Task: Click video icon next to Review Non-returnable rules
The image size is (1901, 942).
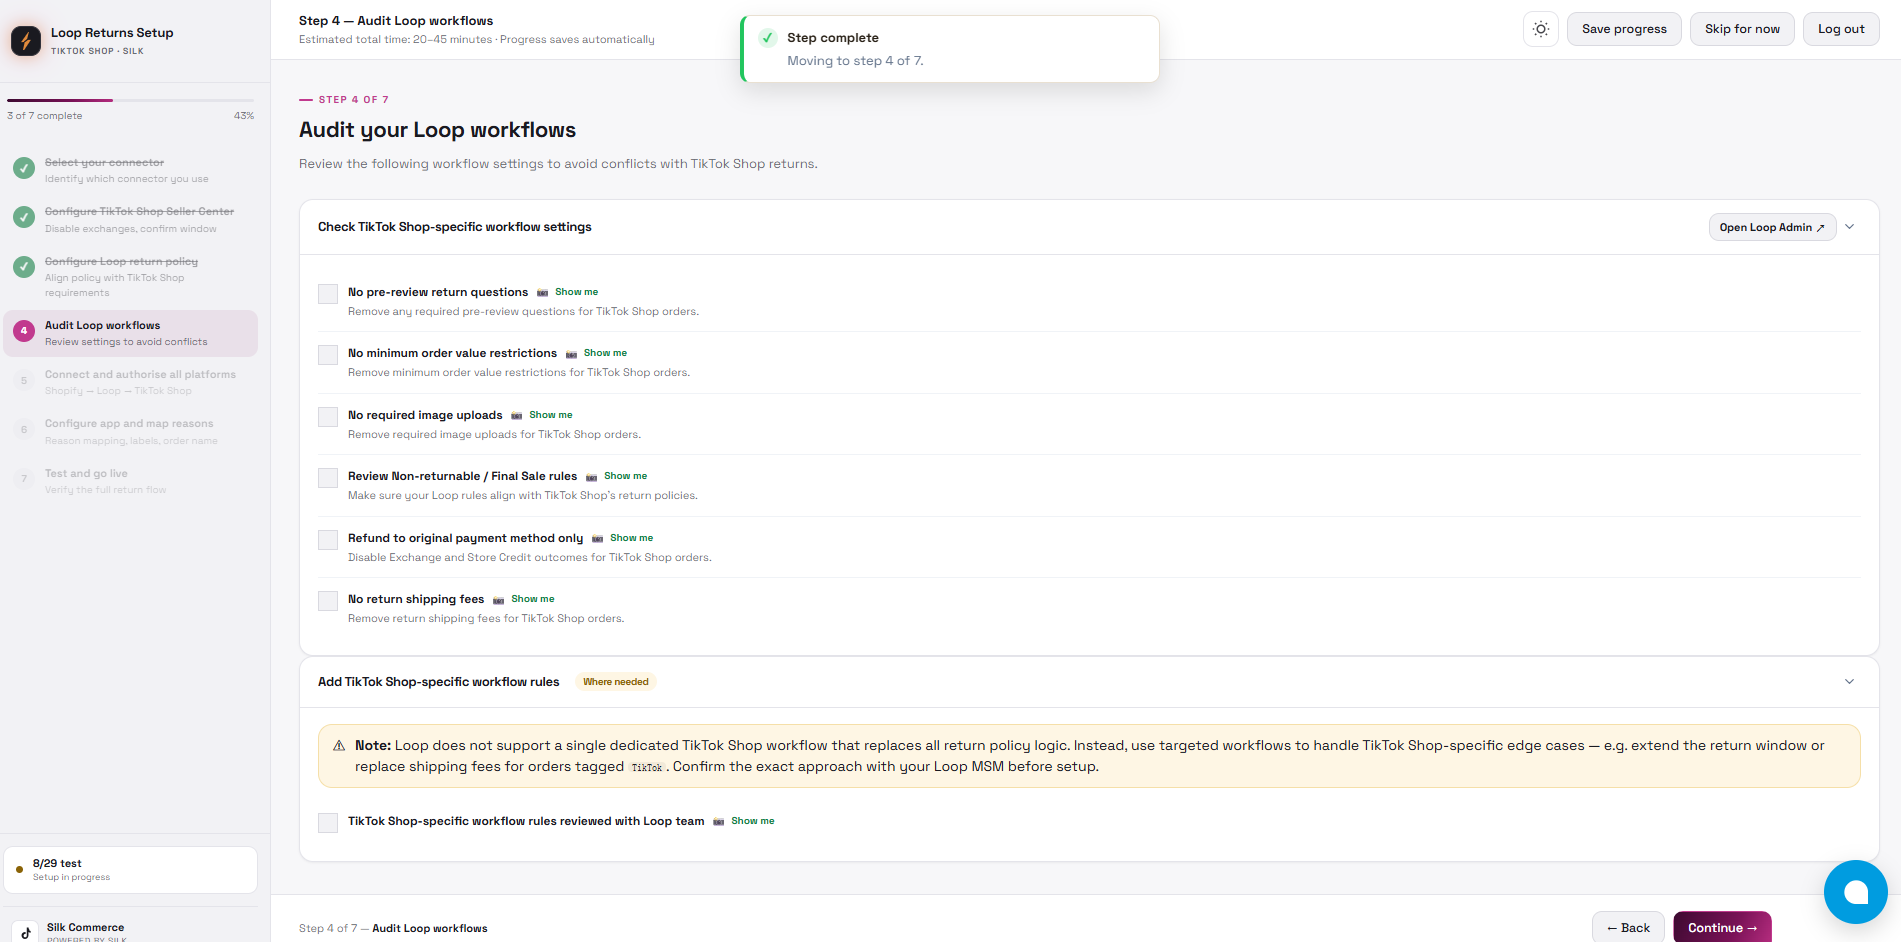Action: tap(591, 477)
